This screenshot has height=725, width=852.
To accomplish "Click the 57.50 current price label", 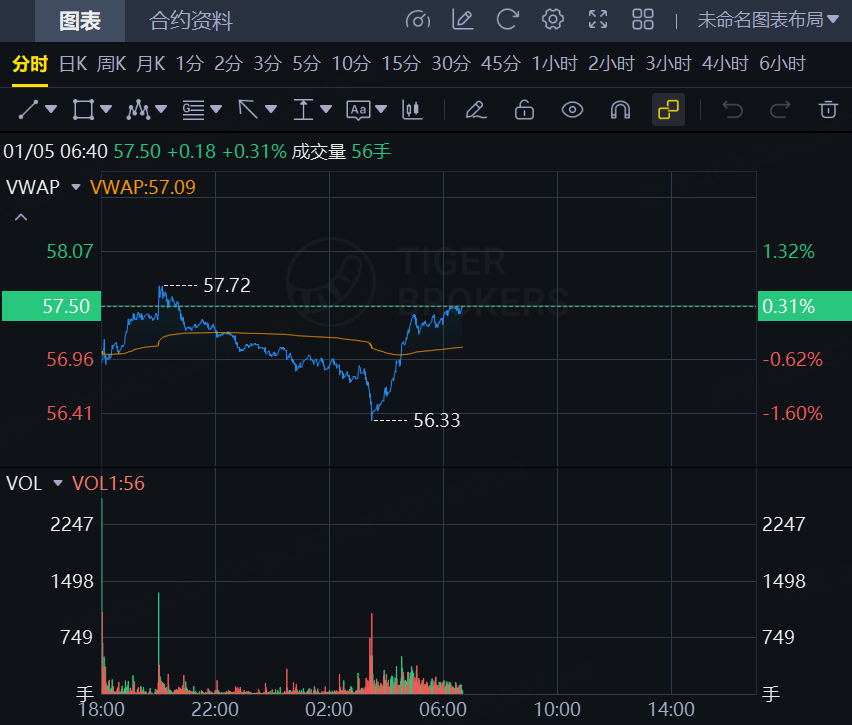I will point(52,306).
